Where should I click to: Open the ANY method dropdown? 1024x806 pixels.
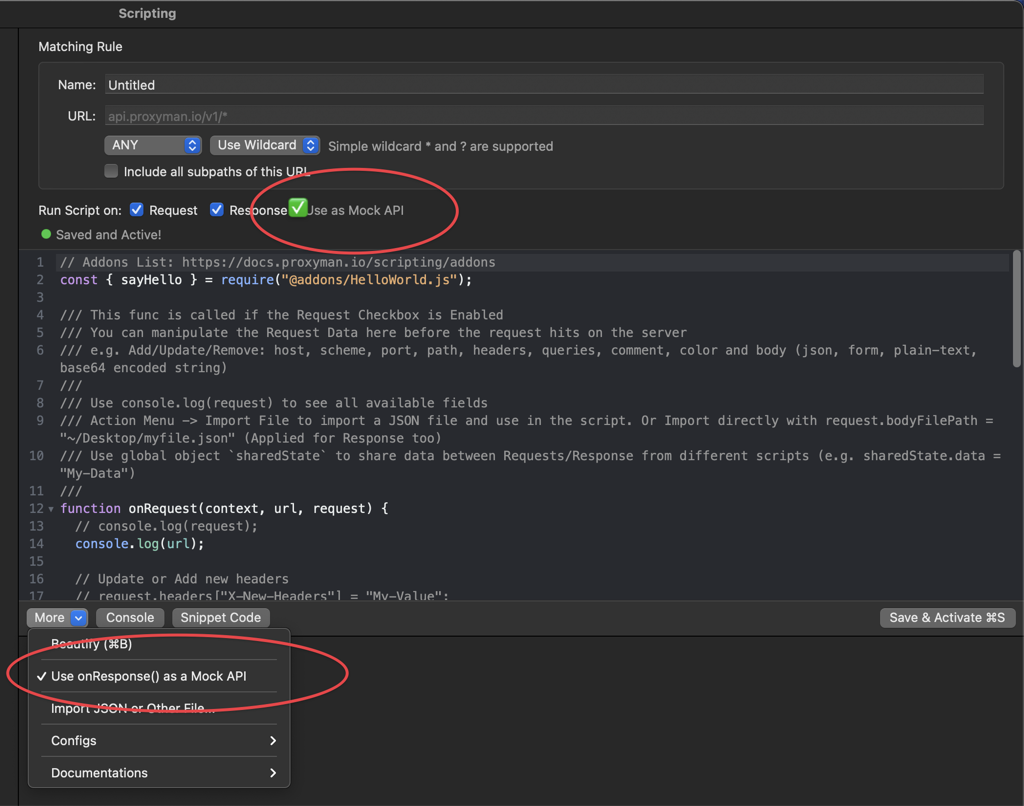[152, 145]
